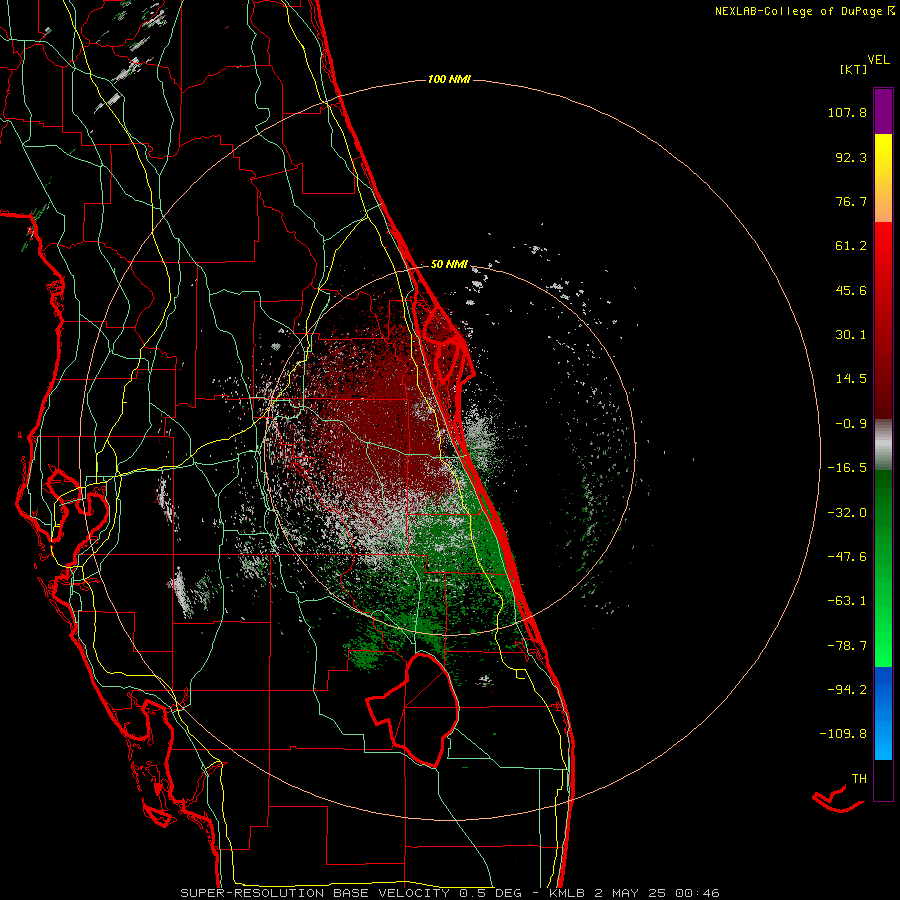Screen dimensions: 900x900
Task: Select the -32.0 scale value
Action: click(x=847, y=513)
